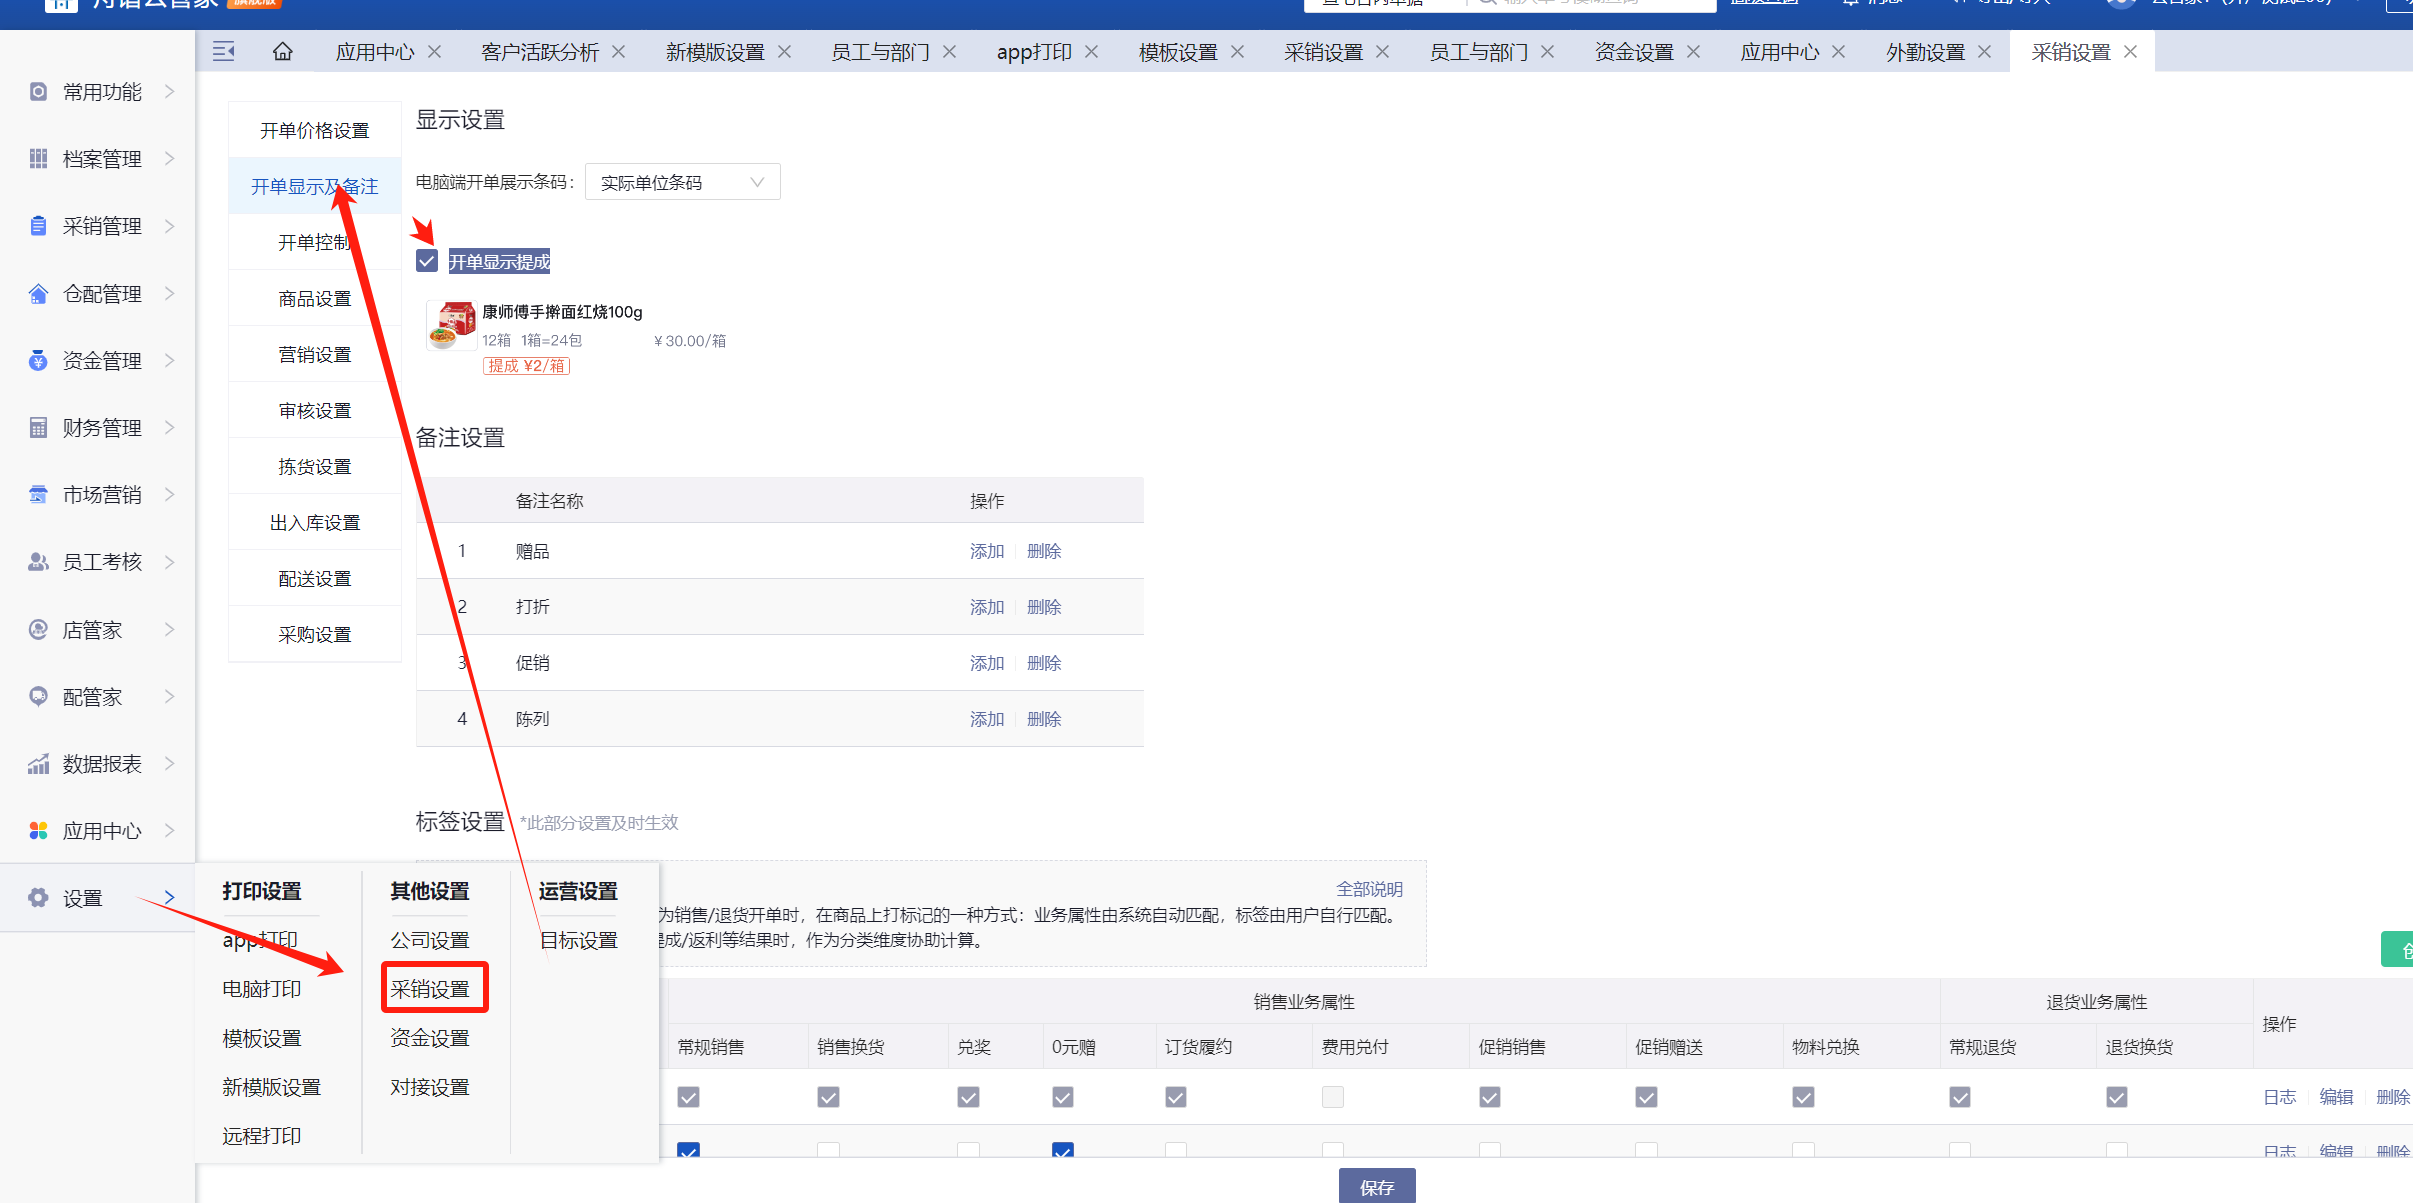Open 电脑端开单展示条码 dropdown

682,182
